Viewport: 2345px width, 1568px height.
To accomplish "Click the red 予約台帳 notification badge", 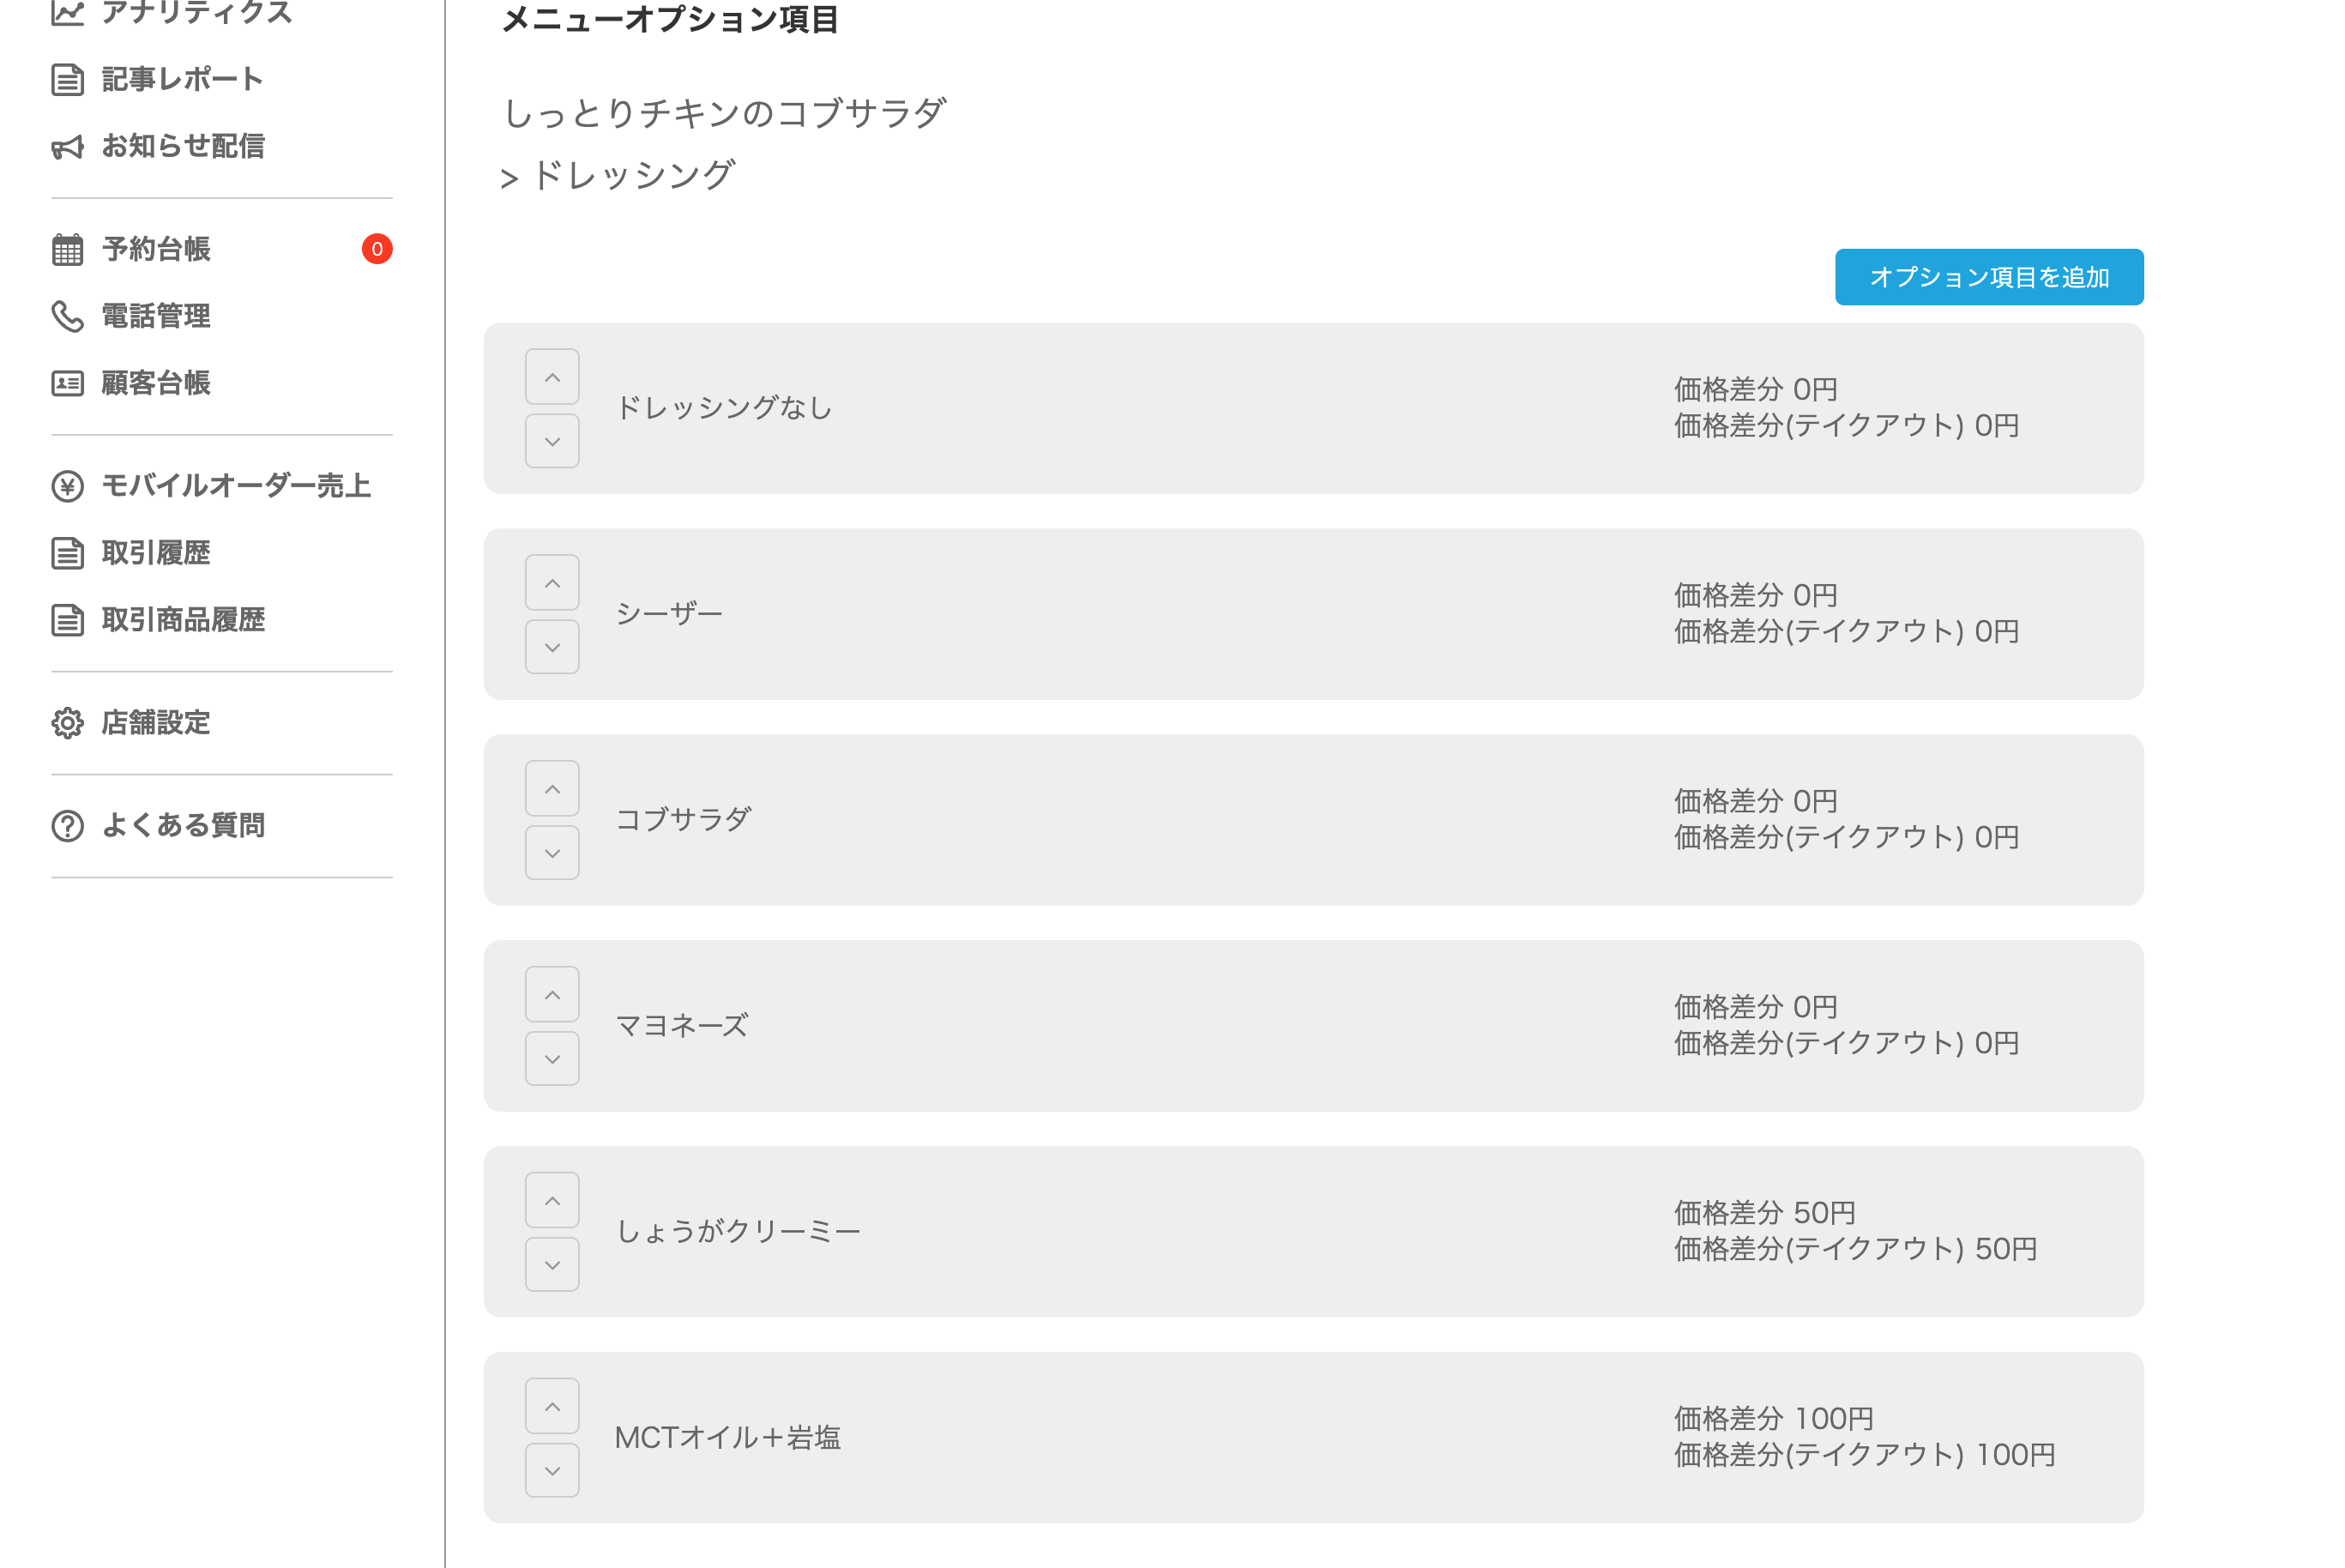I will pyautogui.click(x=377, y=249).
